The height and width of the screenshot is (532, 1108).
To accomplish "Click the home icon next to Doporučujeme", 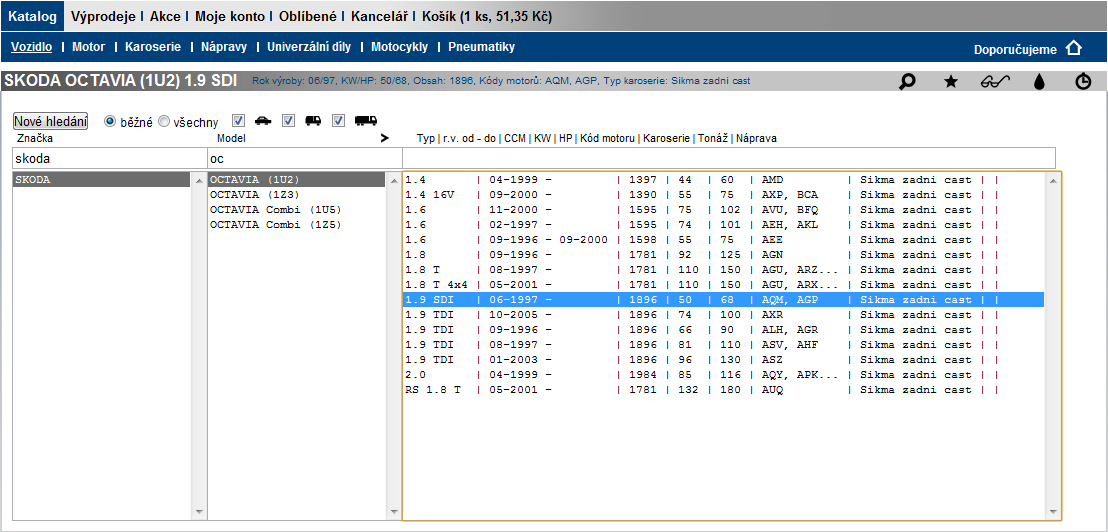I will [1073, 48].
